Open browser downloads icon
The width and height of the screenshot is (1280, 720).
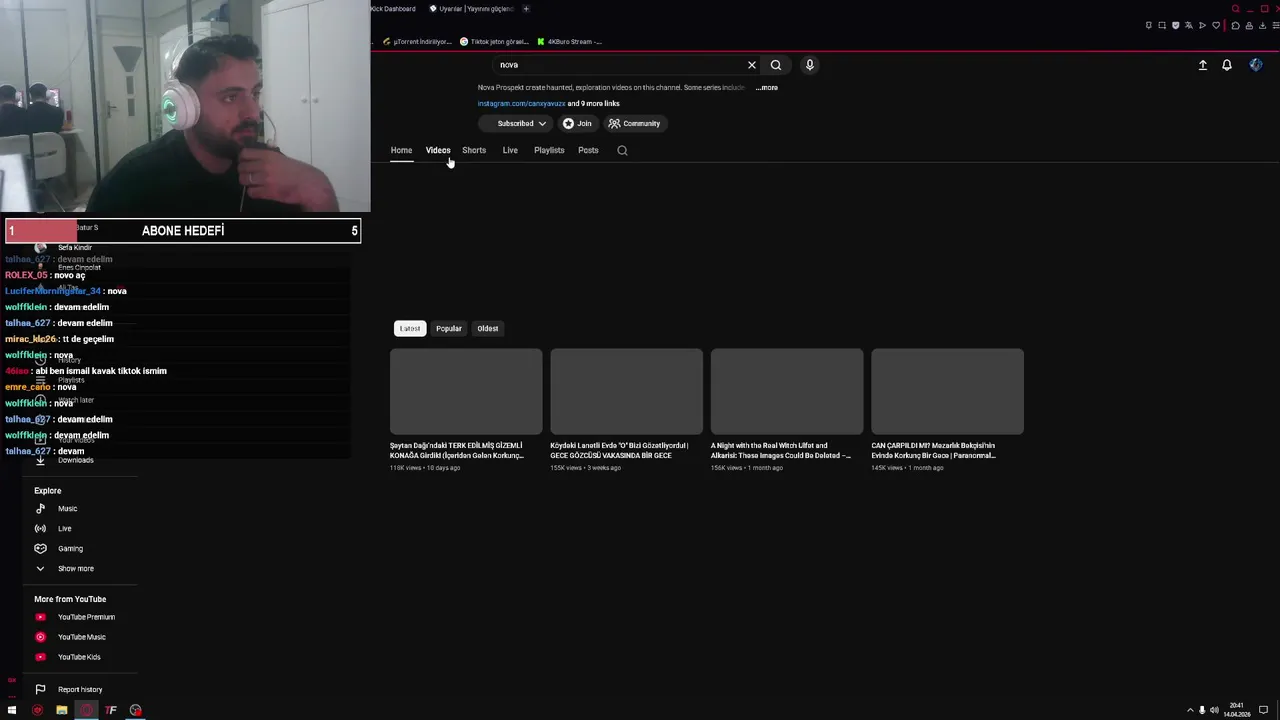coord(1263,25)
